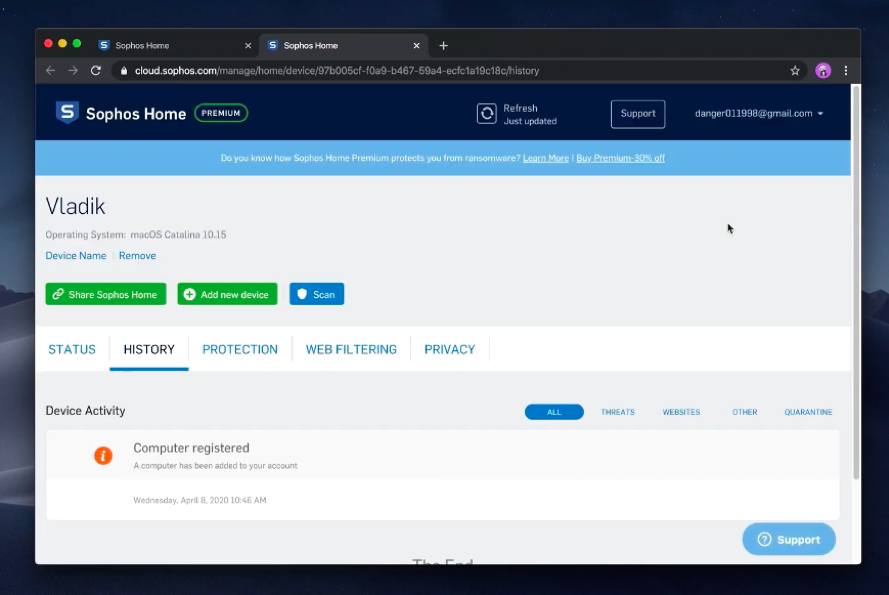Click the Sophos Home shield logo
The height and width of the screenshot is (595, 889).
tap(67, 112)
